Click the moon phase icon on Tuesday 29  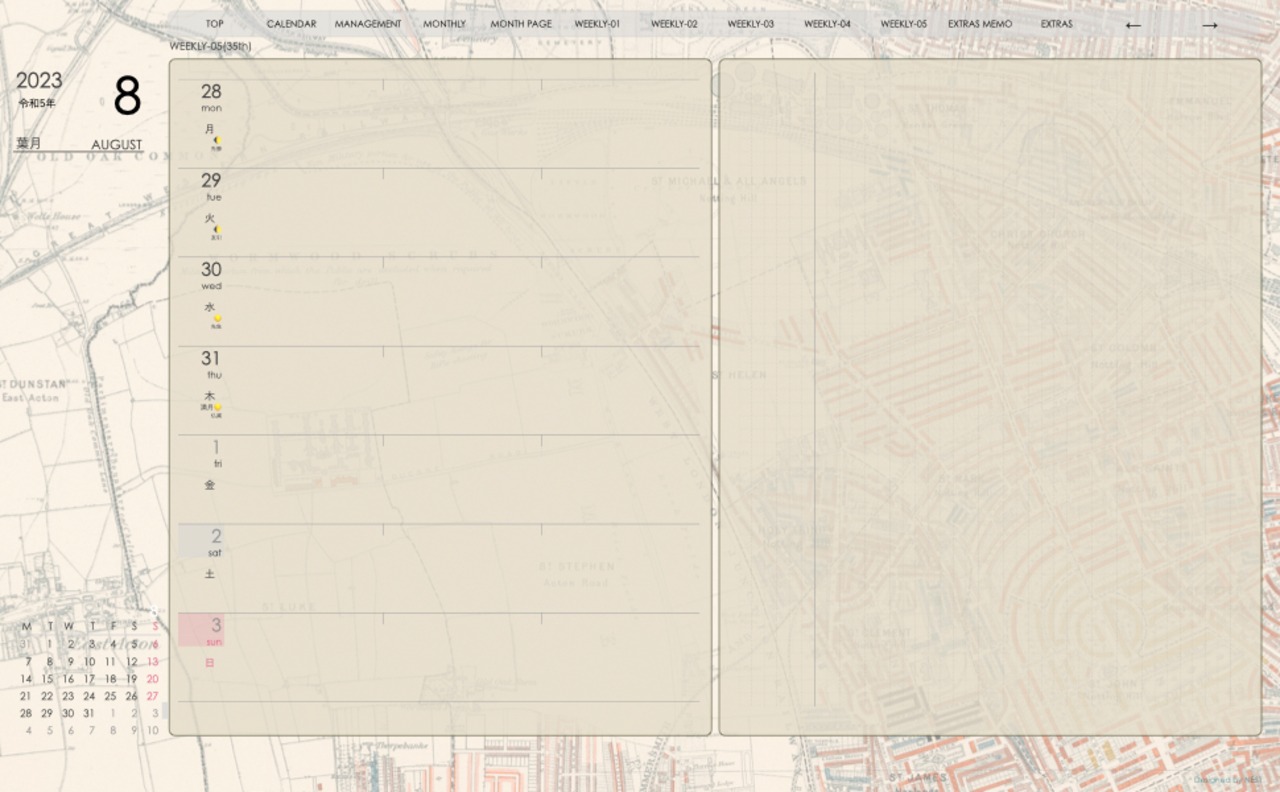[216, 231]
